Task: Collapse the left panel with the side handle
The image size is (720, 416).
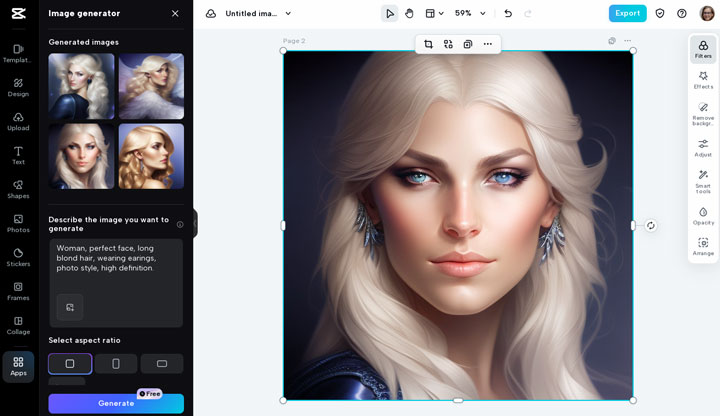Action: (195, 223)
